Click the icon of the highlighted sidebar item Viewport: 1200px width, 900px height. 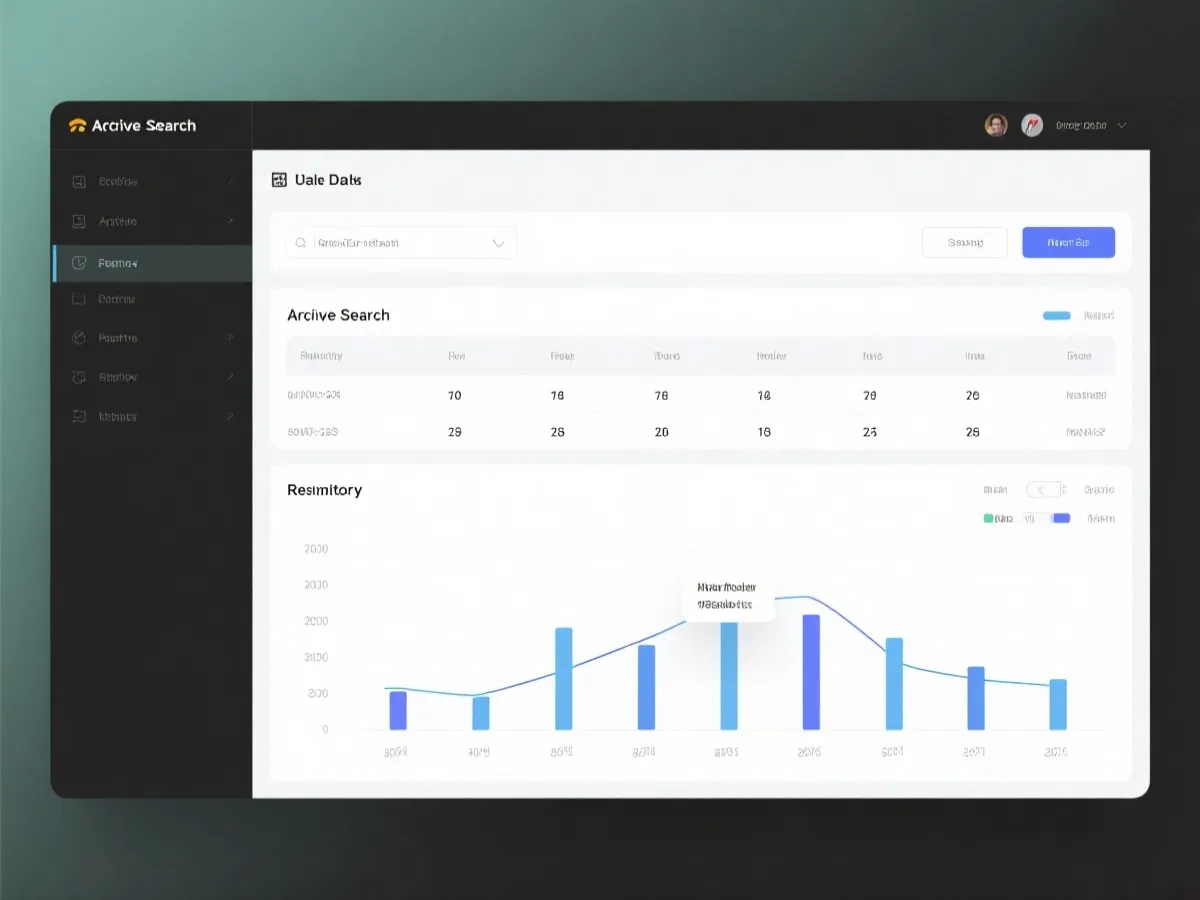pos(79,263)
